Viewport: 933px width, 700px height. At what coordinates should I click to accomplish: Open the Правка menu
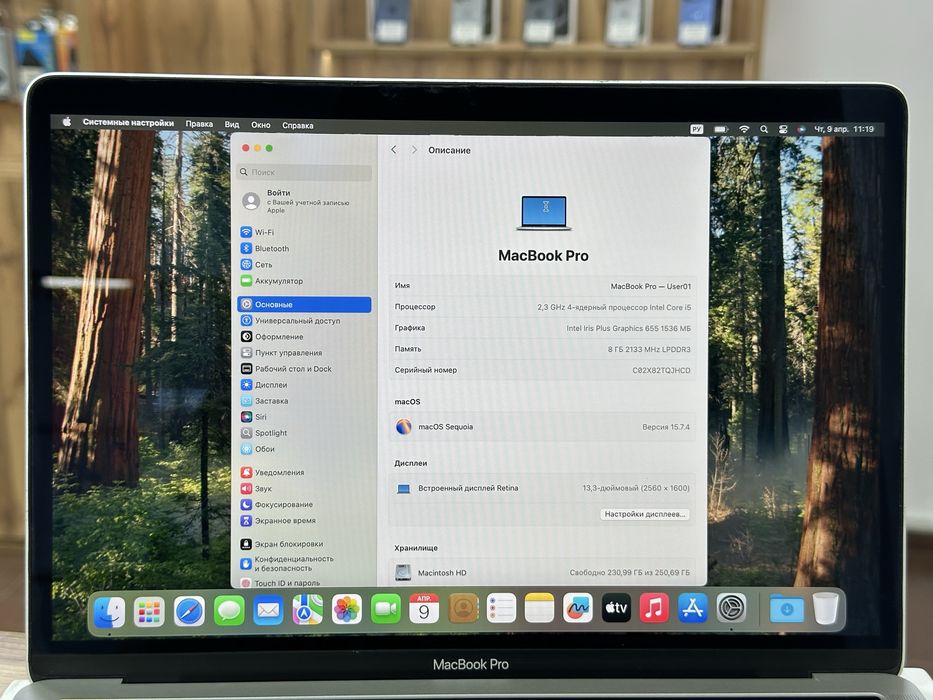click(x=199, y=124)
